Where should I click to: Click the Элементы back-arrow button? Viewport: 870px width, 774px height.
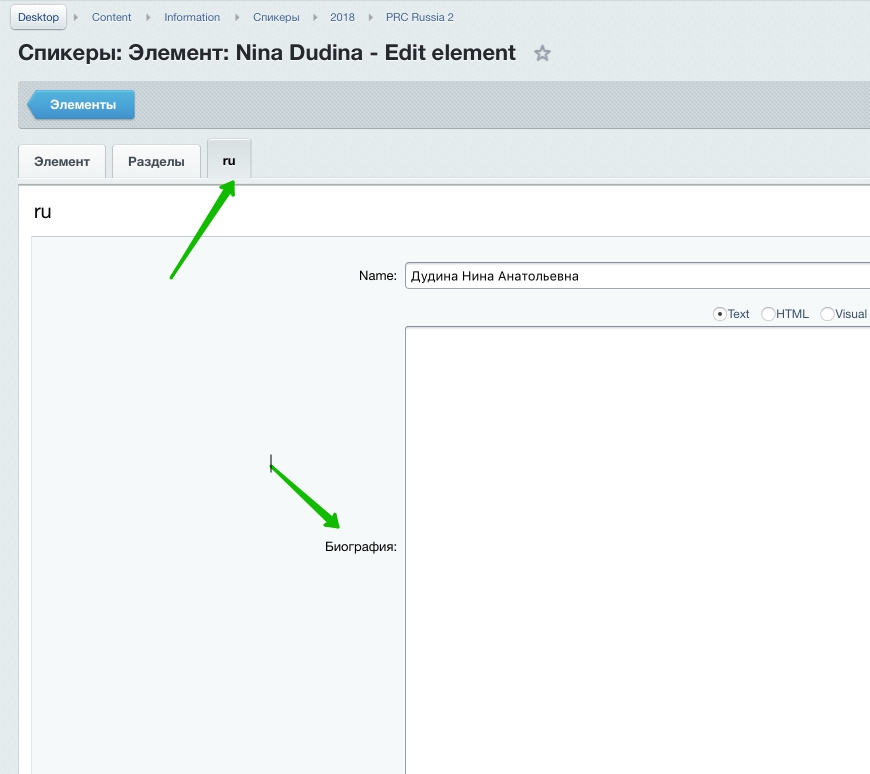click(82, 105)
